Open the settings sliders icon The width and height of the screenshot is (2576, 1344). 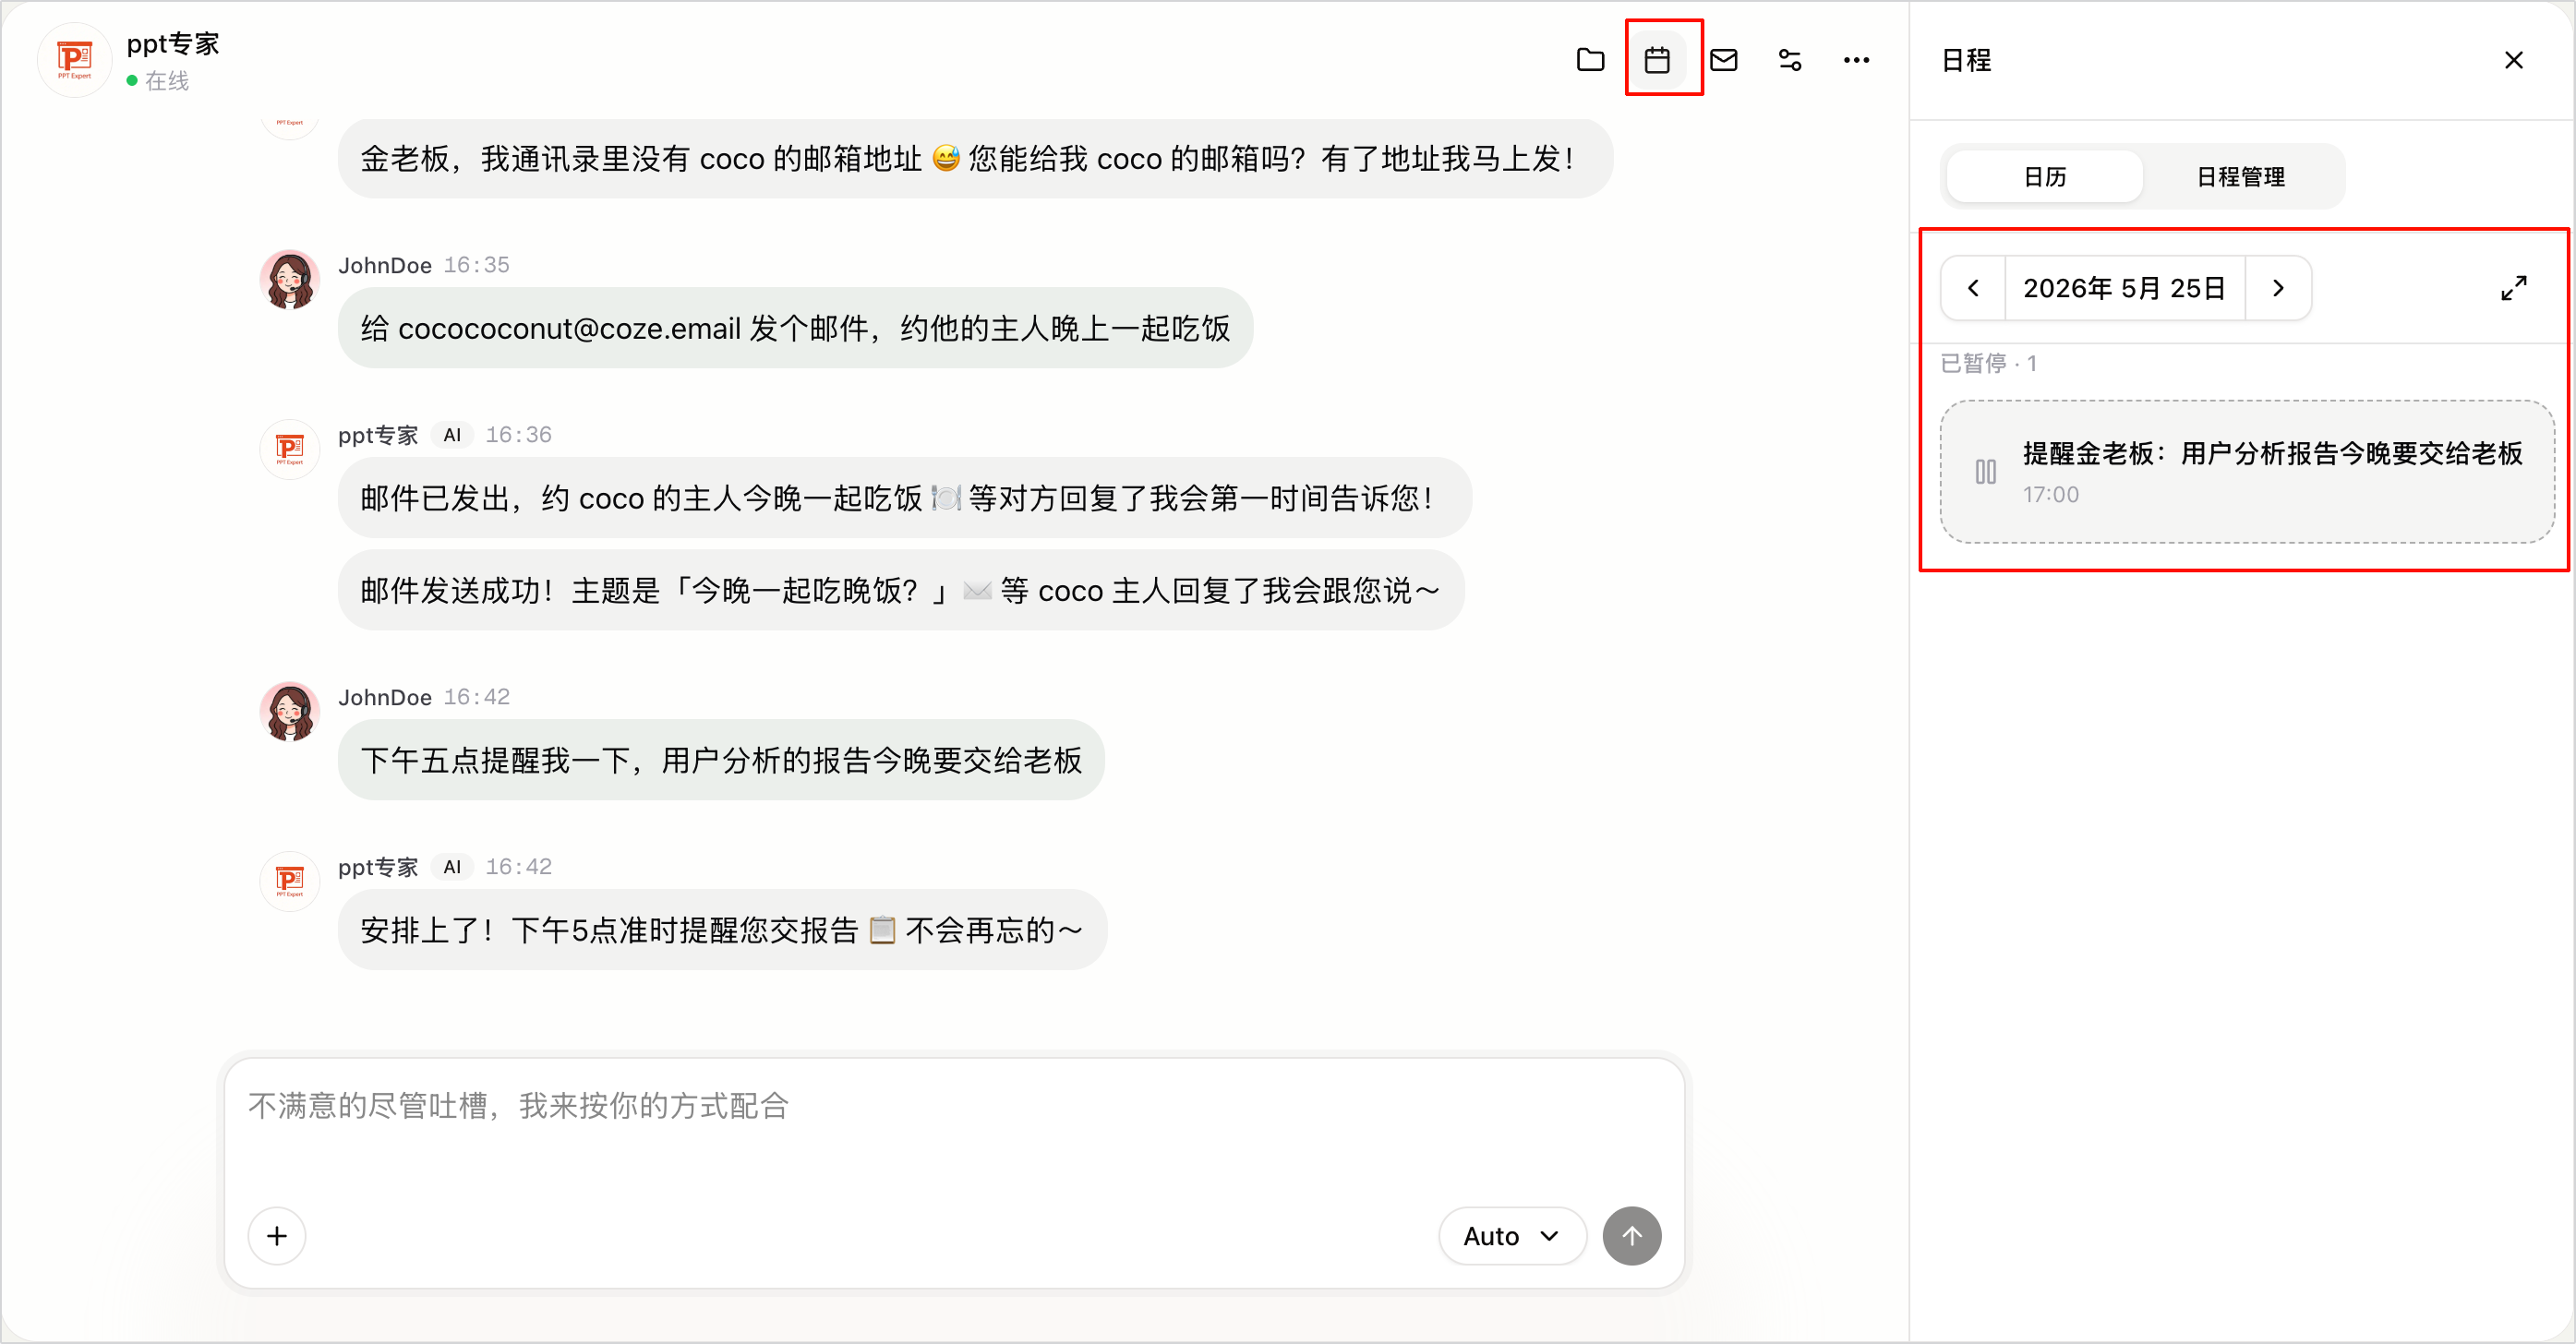click(x=1790, y=60)
